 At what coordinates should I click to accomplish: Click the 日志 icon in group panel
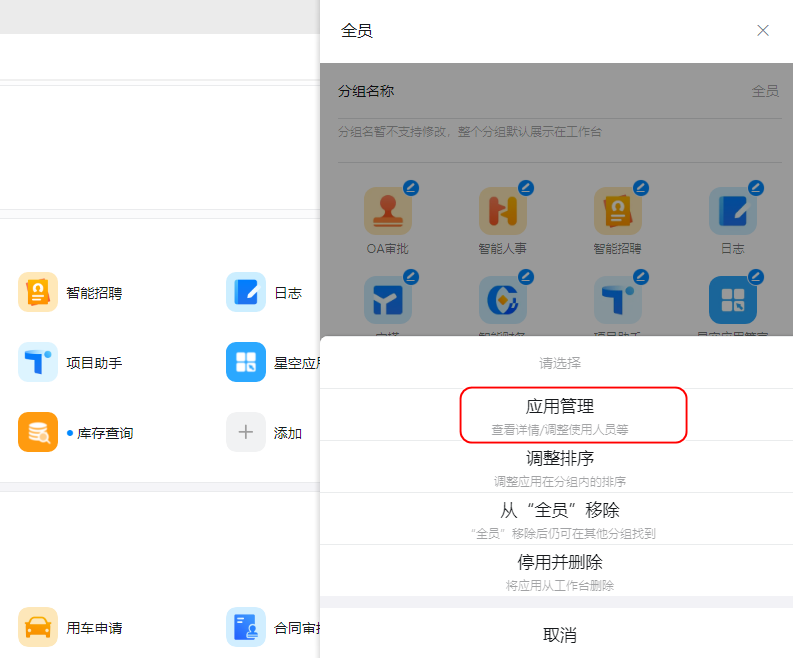[x=732, y=211]
